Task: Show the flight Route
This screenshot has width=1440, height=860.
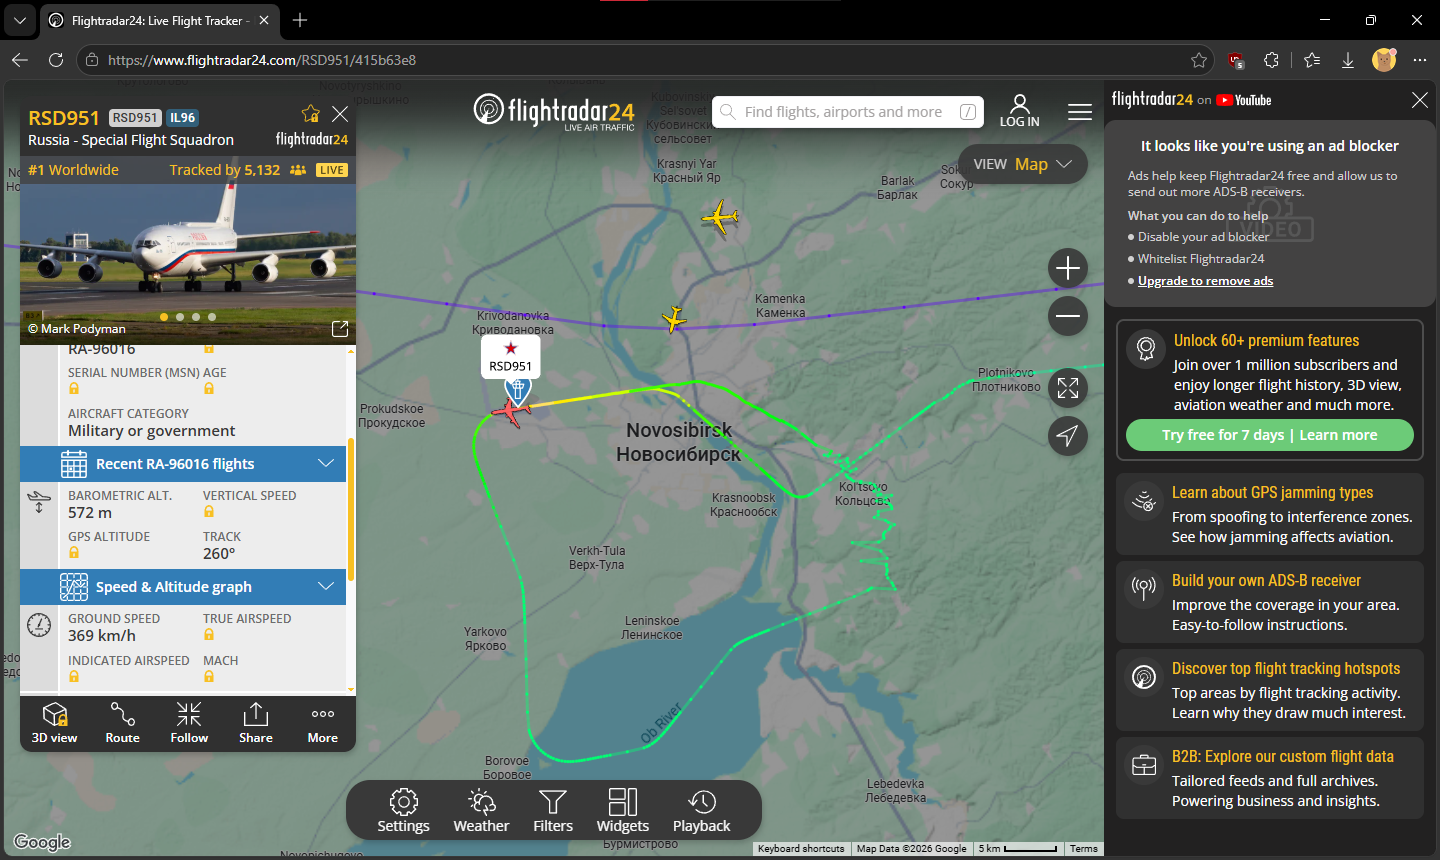Action: [122, 723]
